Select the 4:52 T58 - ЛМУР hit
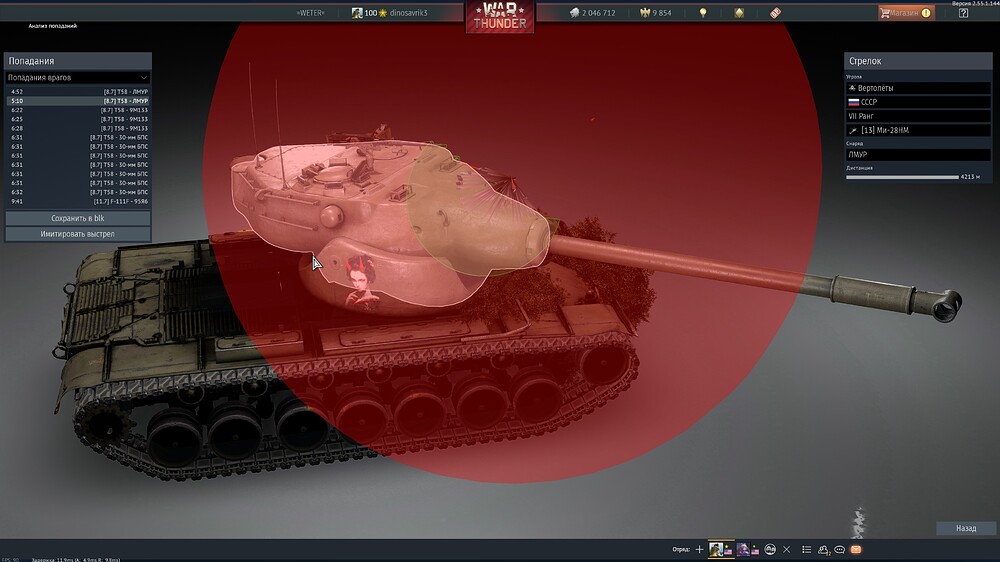Image resolution: width=1000 pixels, height=562 pixels. click(78, 92)
